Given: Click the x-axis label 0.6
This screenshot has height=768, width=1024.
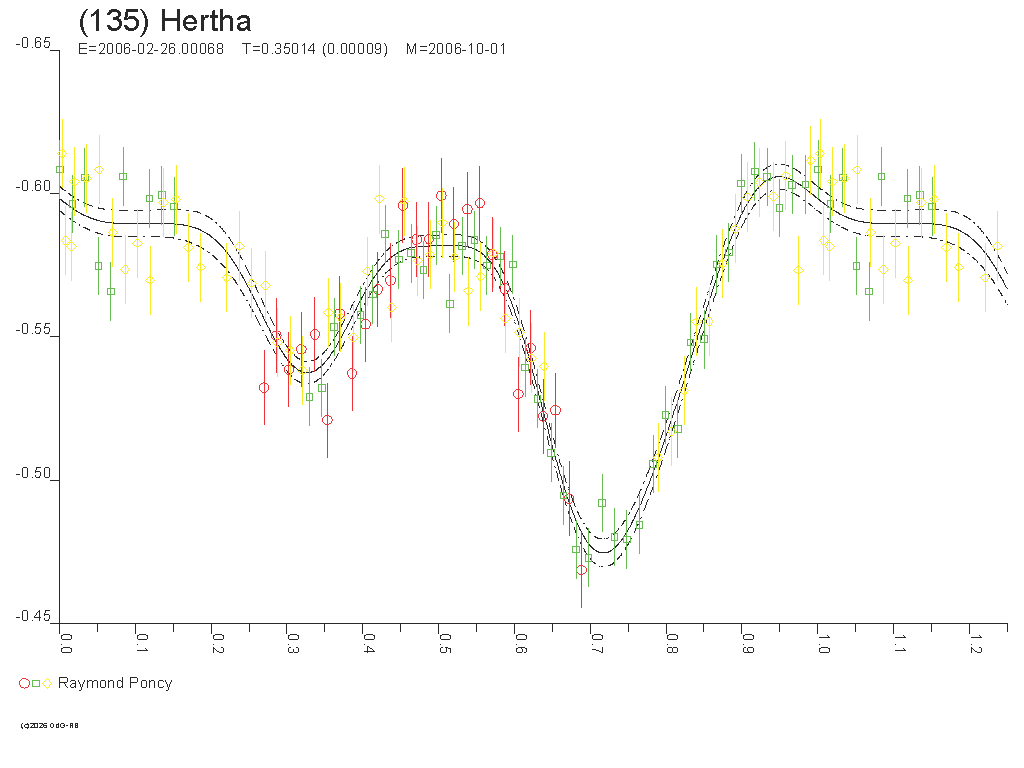Looking at the screenshot, I should coord(520,643).
